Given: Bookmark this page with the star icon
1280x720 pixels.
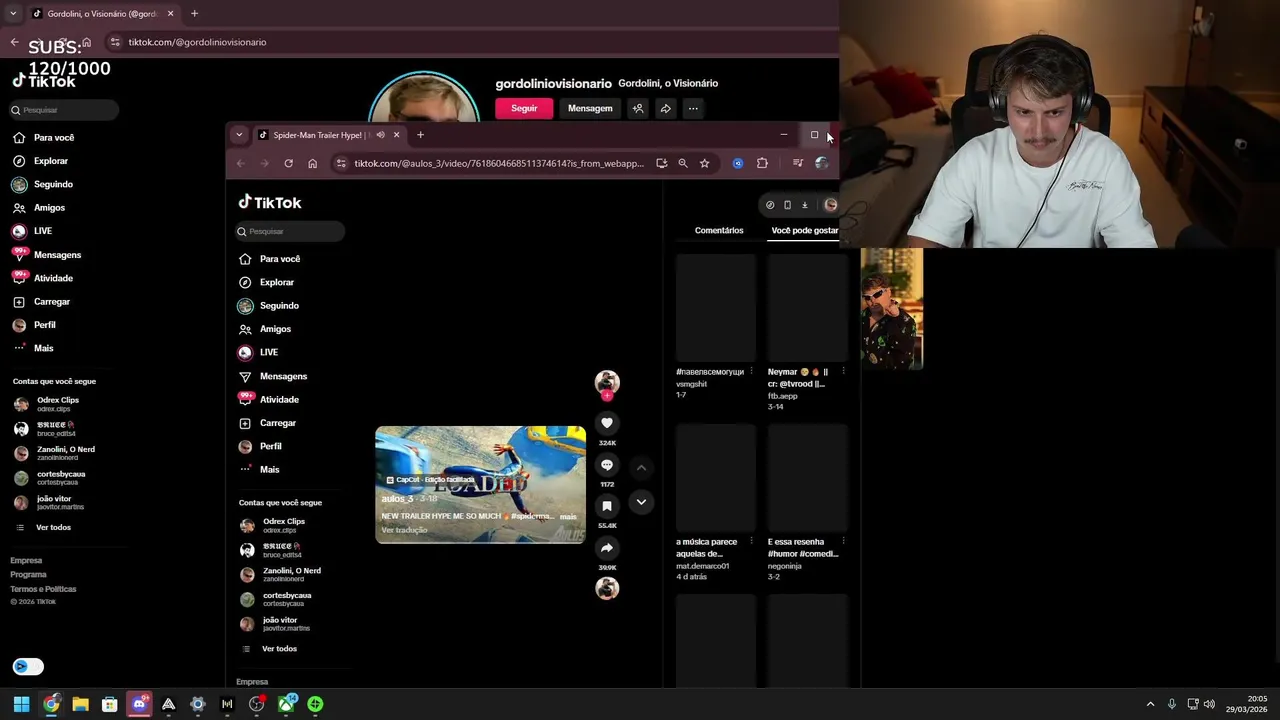Looking at the screenshot, I should point(704,163).
